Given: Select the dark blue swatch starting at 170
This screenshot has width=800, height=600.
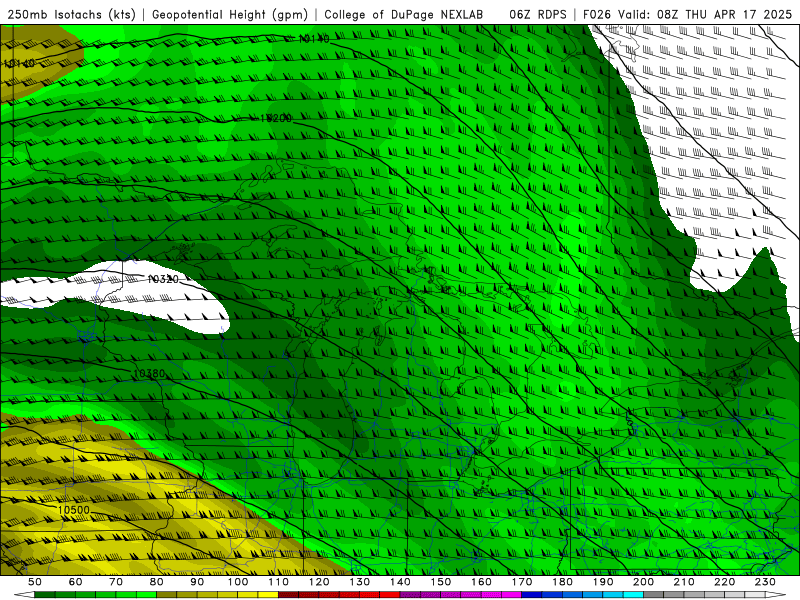Looking at the screenshot, I should point(532,595).
